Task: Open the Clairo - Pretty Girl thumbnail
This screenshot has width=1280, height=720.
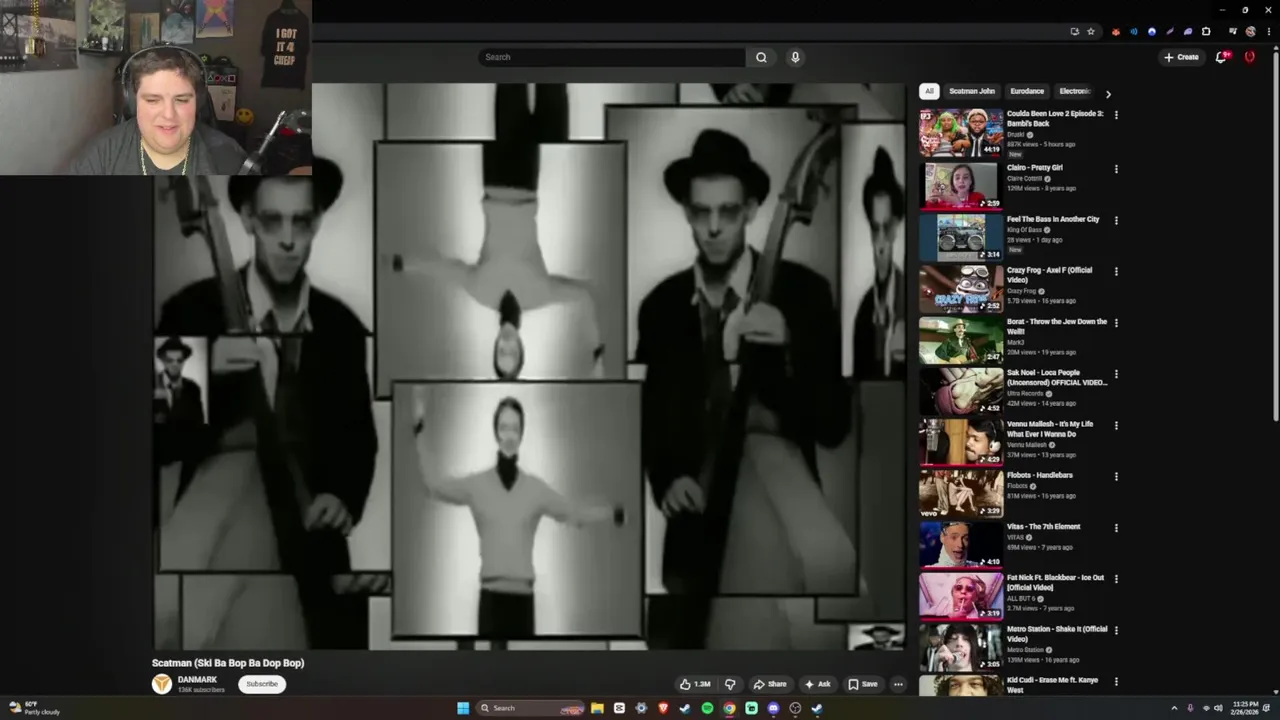Action: tap(961, 185)
